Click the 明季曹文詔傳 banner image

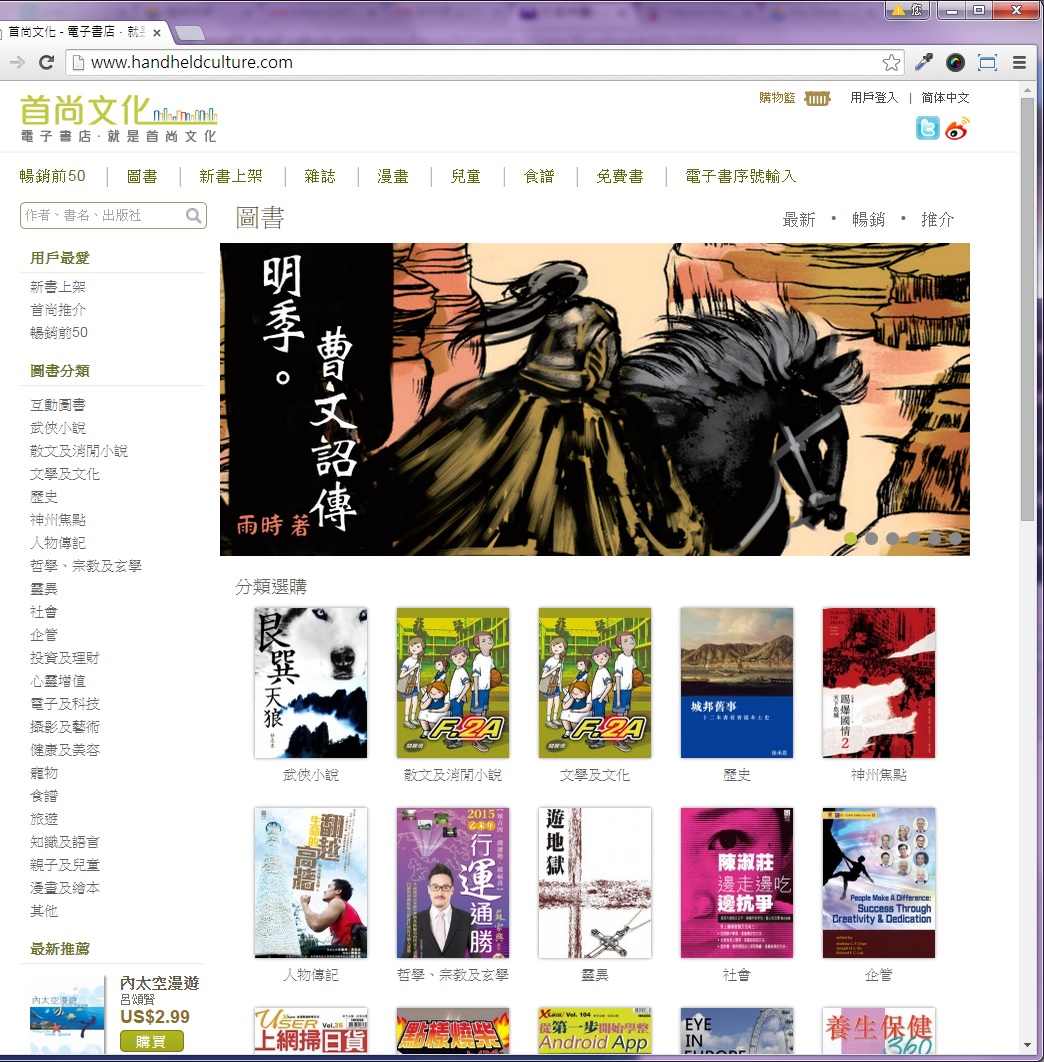tap(594, 400)
